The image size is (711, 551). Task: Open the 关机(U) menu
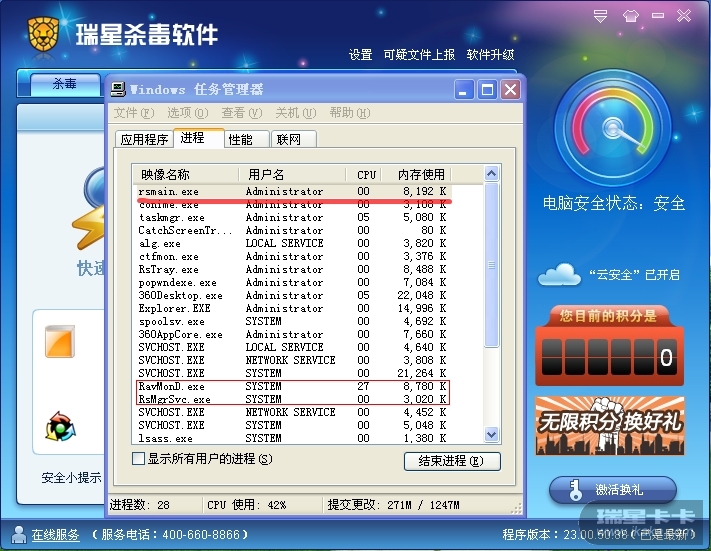click(296, 113)
